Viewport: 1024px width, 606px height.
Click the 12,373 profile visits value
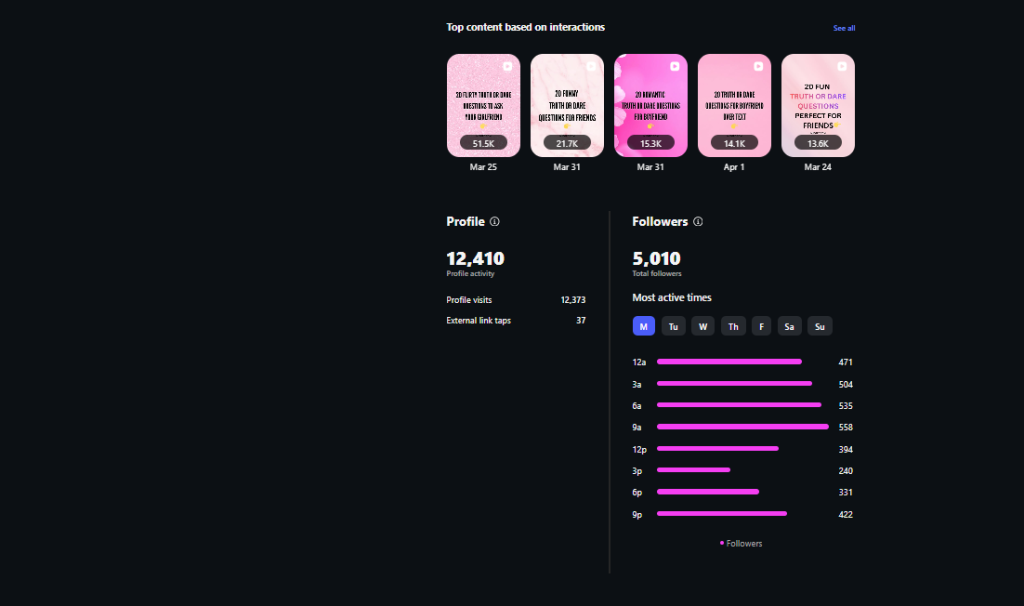click(573, 300)
